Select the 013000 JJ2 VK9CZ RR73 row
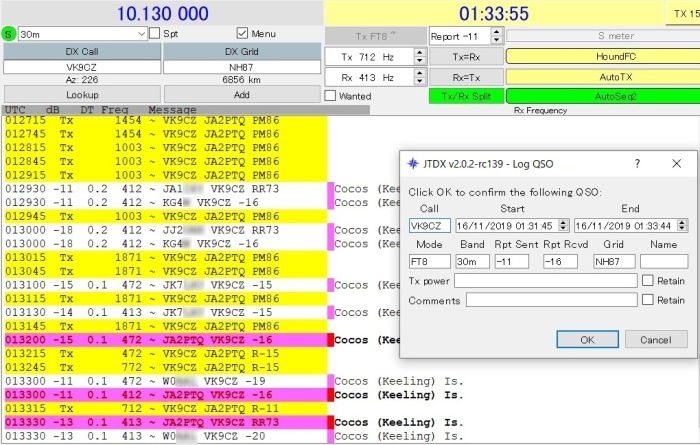700x445 pixels. pos(166,230)
